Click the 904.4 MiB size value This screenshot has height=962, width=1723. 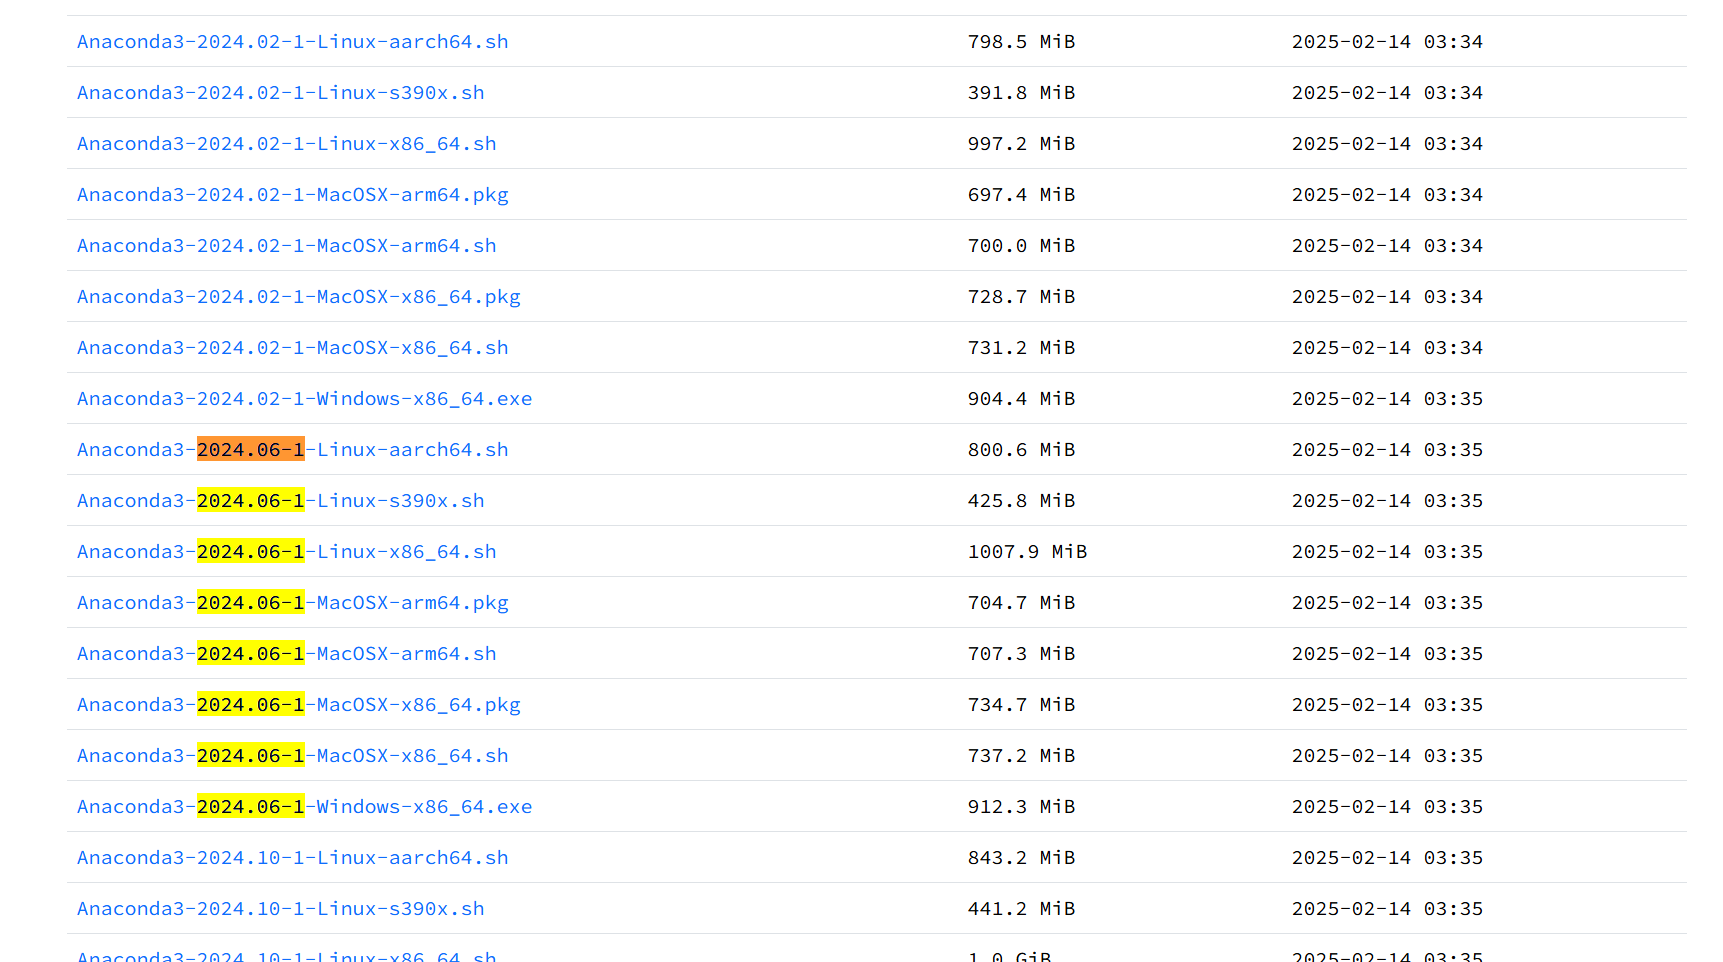point(1022,399)
